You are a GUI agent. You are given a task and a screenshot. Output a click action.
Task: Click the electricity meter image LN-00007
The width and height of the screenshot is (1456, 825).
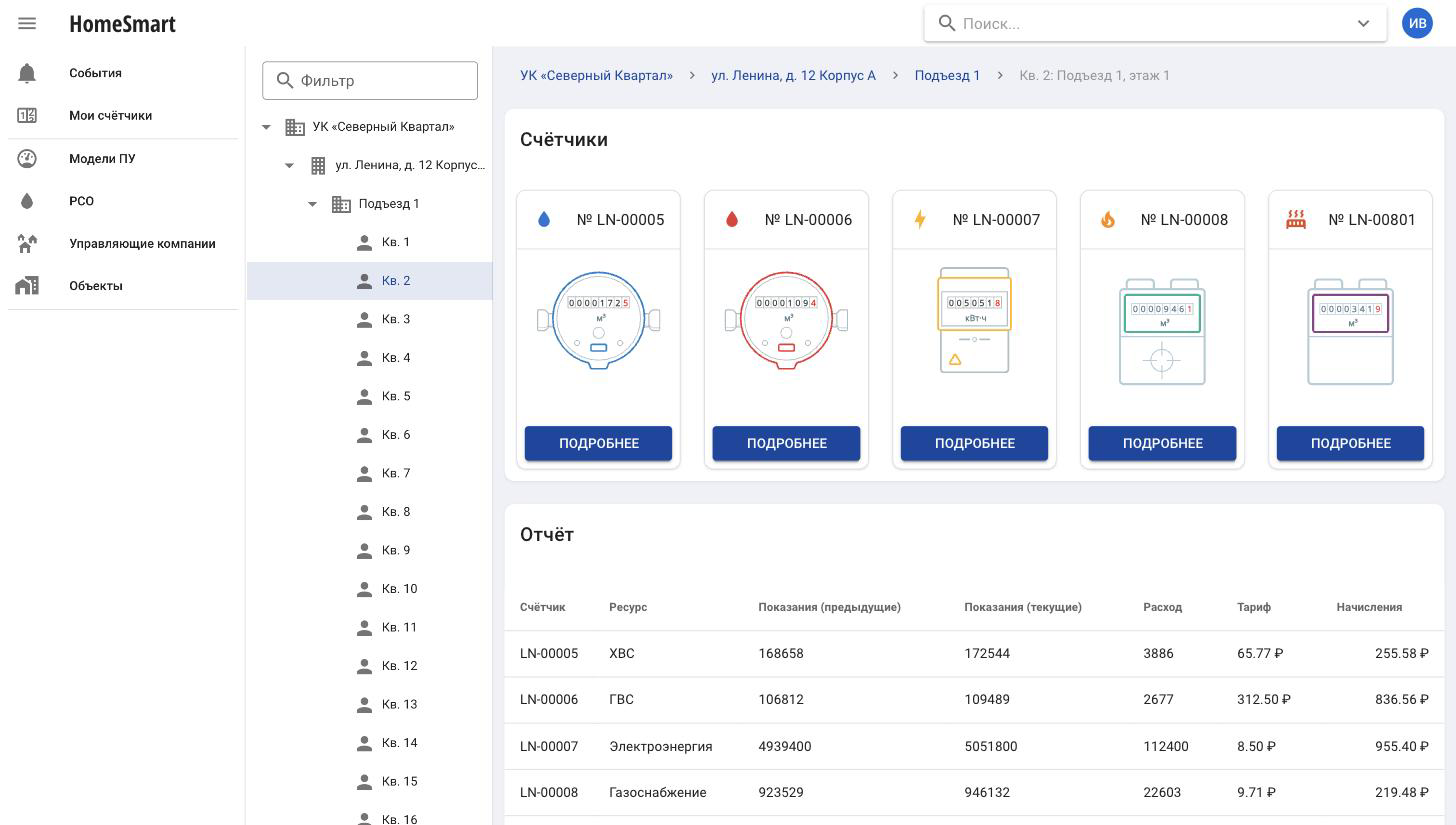click(x=974, y=320)
